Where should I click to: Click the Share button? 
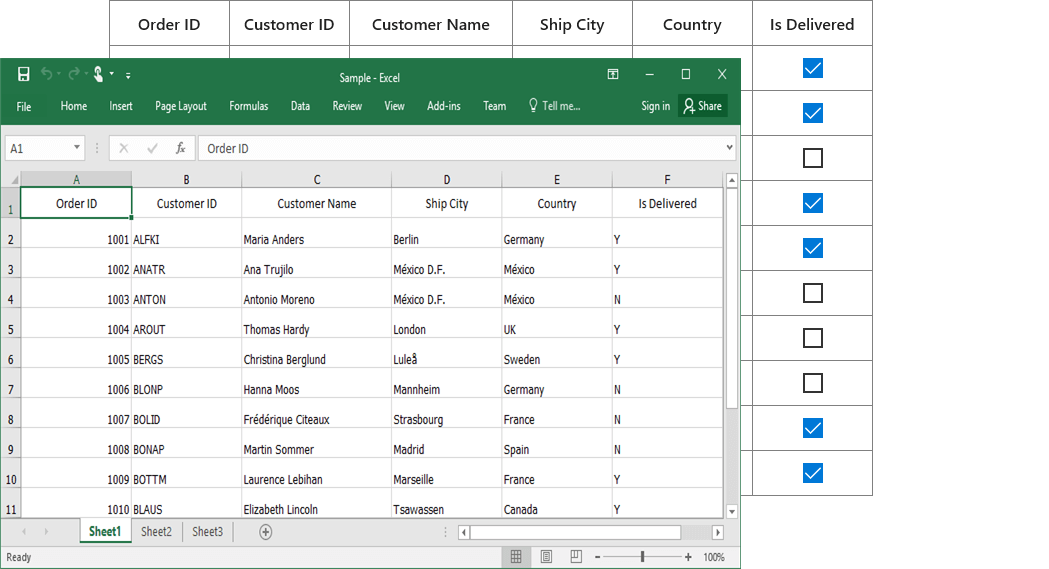pyautogui.click(x=703, y=106)
